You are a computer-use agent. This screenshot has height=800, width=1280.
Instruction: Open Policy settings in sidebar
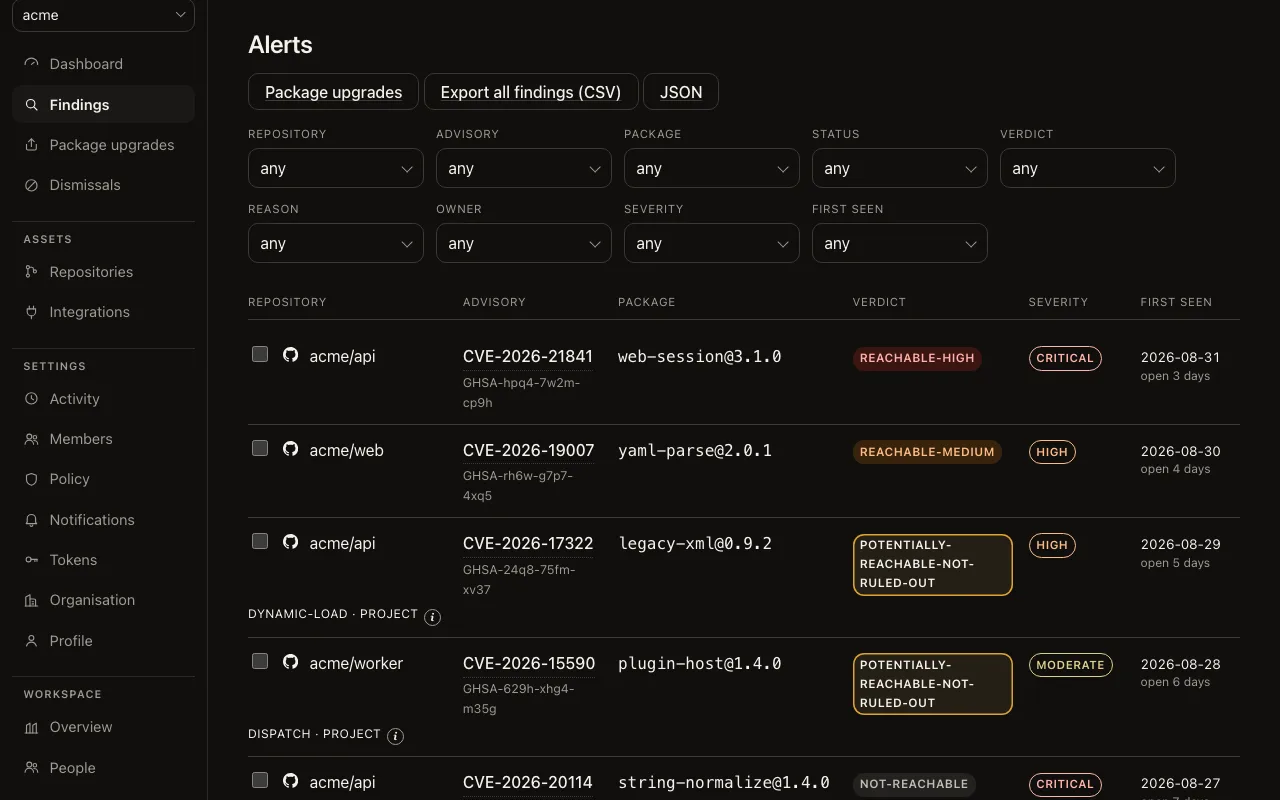tap(103, 479)
